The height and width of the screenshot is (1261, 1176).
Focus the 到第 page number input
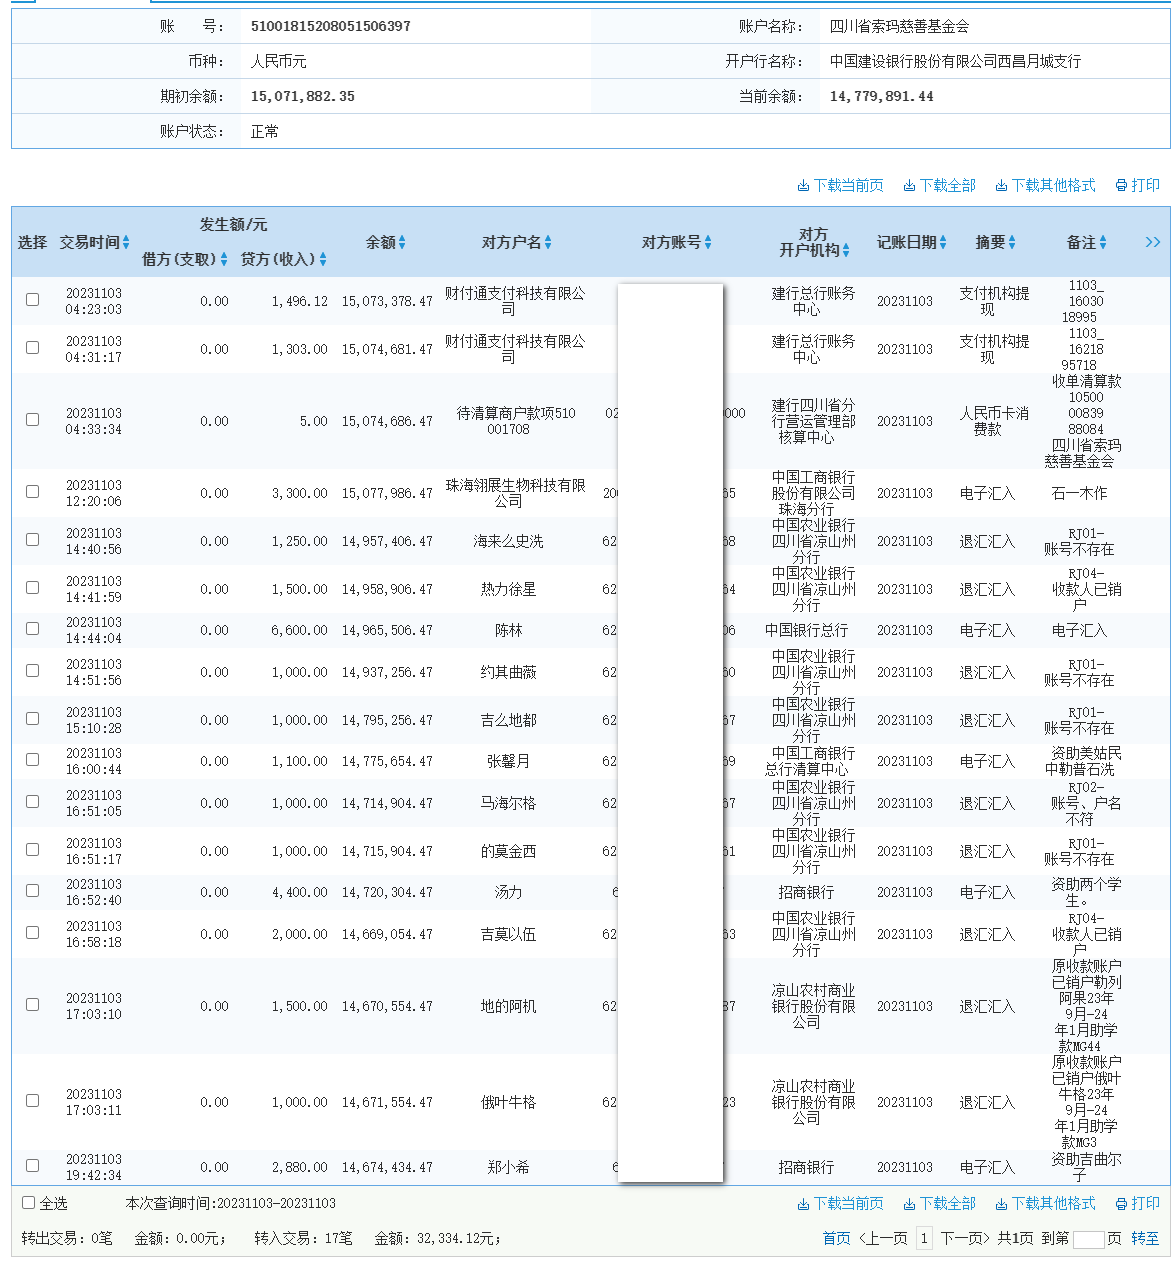pos(1088,1239)
